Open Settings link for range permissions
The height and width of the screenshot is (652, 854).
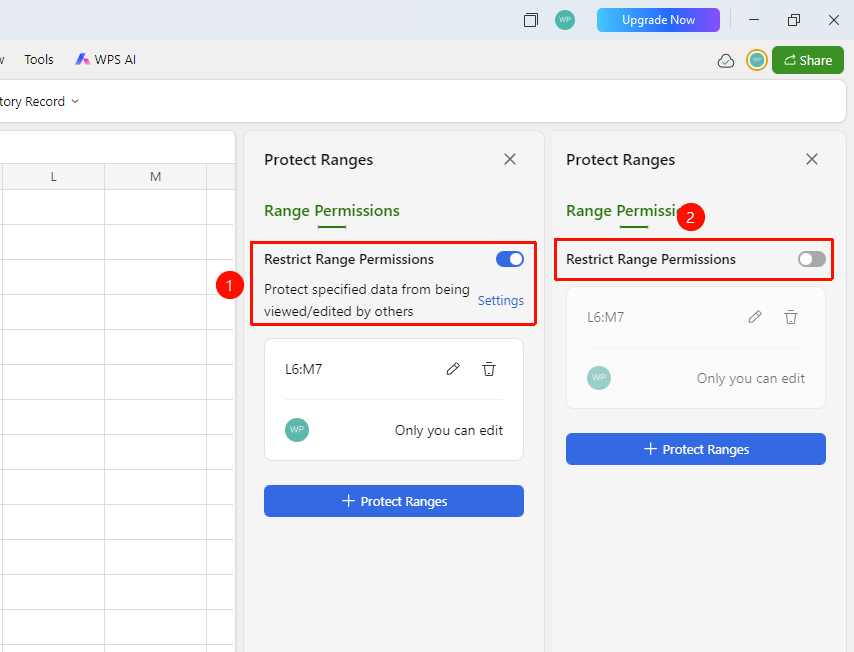click(x=501, y=301)
